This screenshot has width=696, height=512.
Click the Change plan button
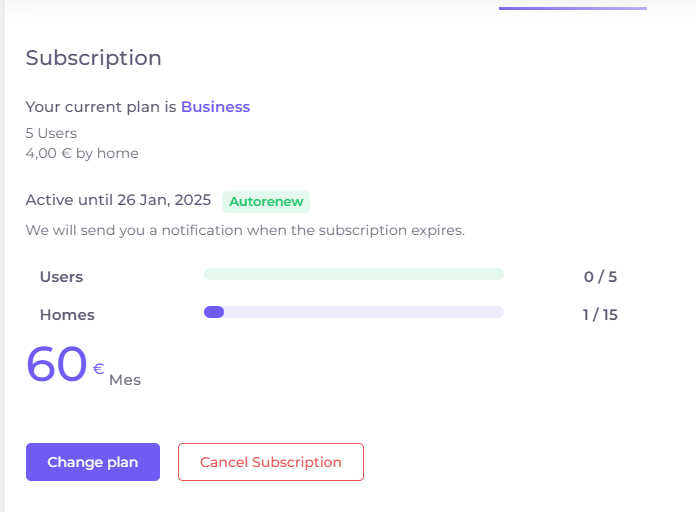coord(93,462)
